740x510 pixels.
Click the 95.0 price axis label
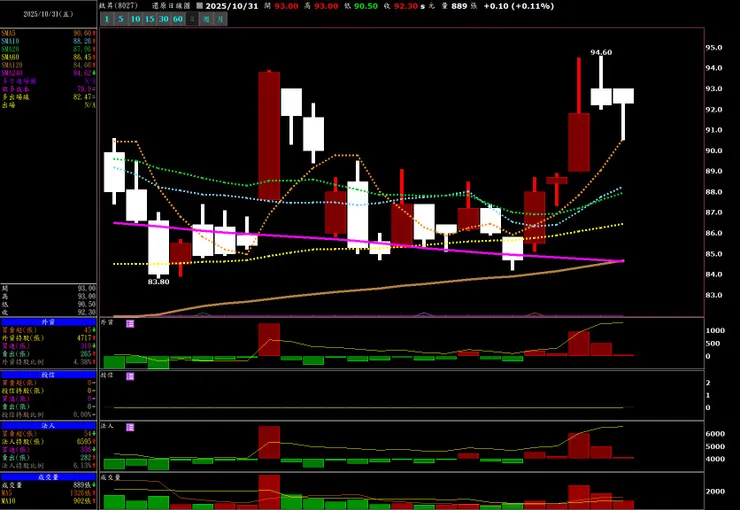714,48
